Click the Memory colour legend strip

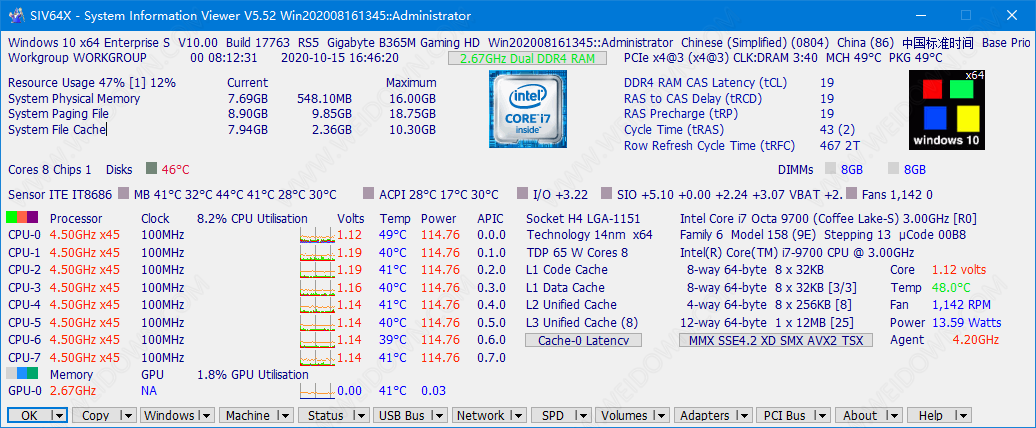click(x=22, y=374)
